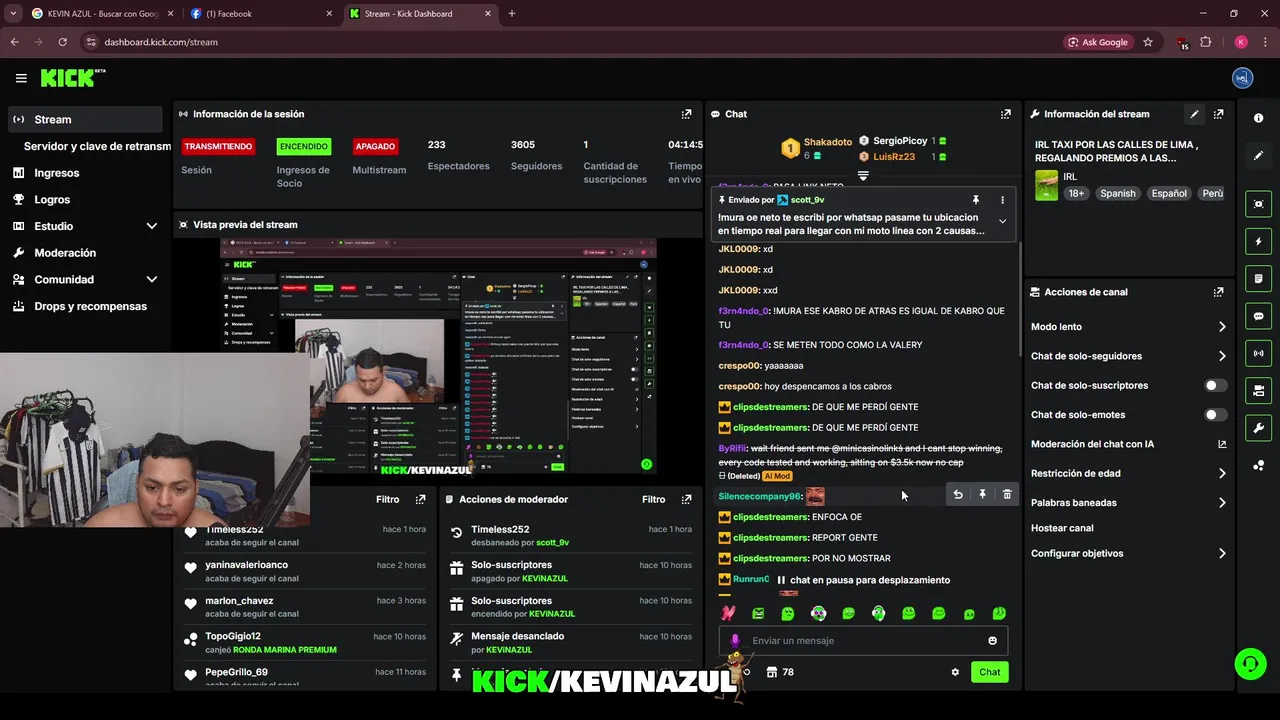Click TopoGigio12 in the activity list
This screenshot has width=1280, height=720.
coord(233,636)
